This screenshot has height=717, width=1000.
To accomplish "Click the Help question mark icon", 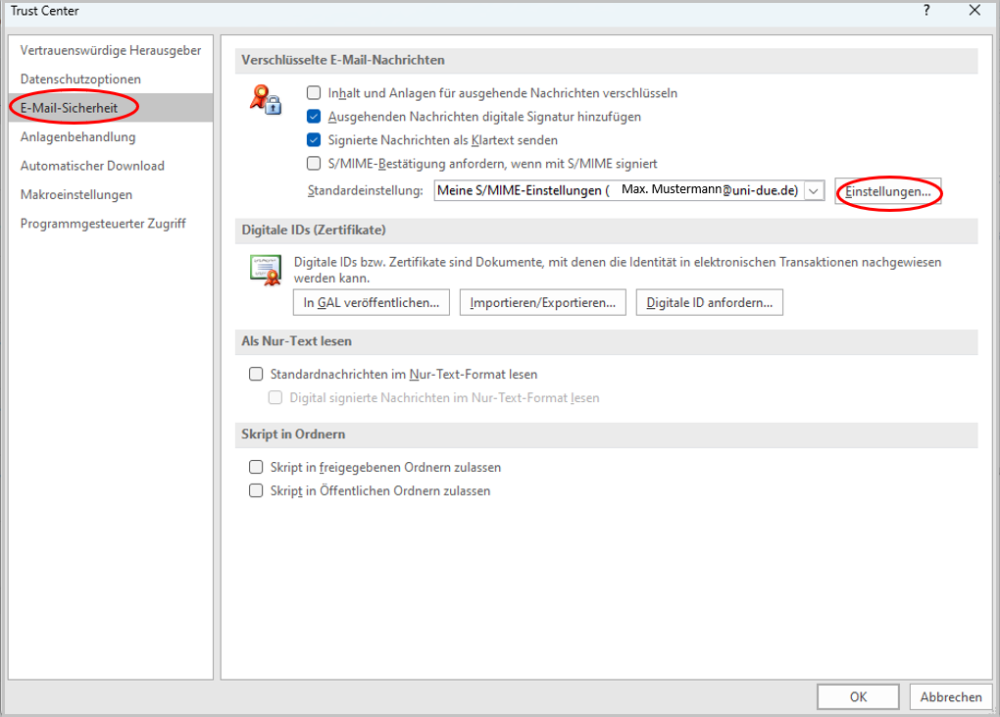I will (927, 11).
